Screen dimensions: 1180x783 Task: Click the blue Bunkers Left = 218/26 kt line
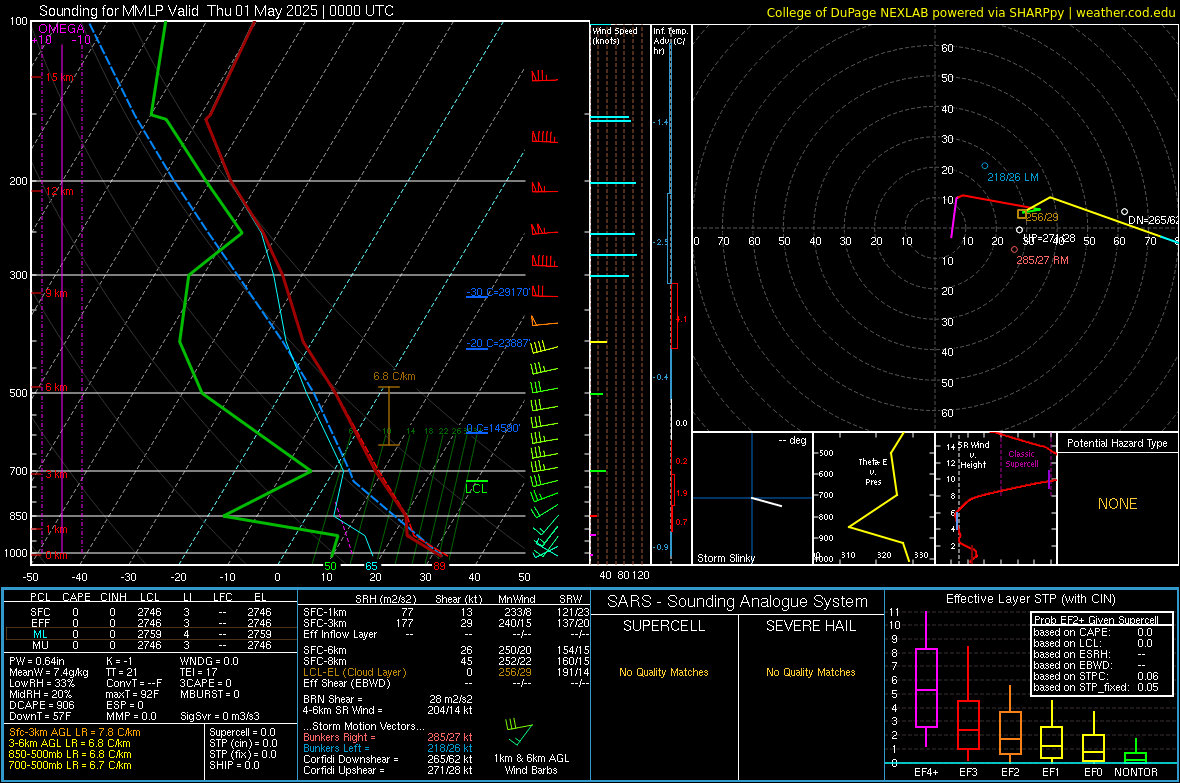(x=388, y=748)
